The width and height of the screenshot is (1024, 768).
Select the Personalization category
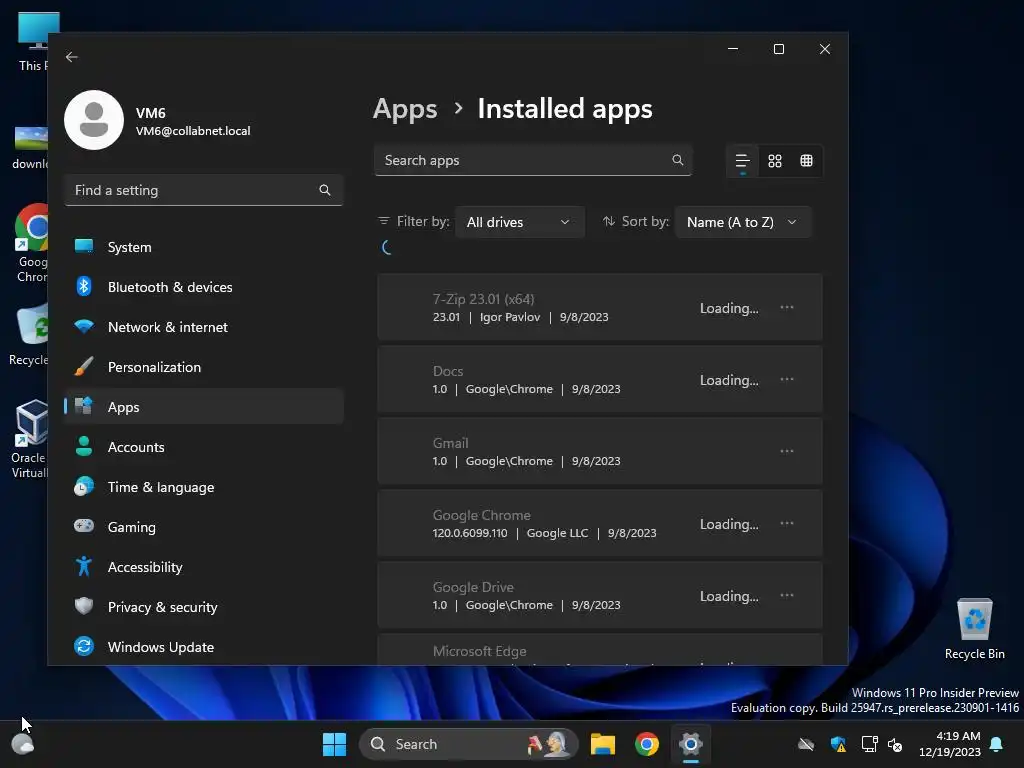[204, 367]
